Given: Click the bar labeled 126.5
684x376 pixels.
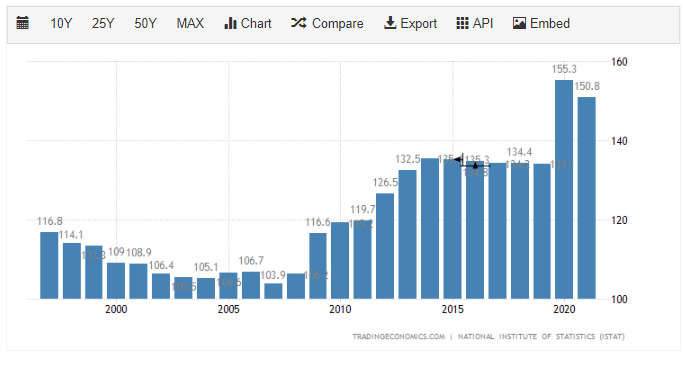Looking at the screenshot, I should coord(385,246).
